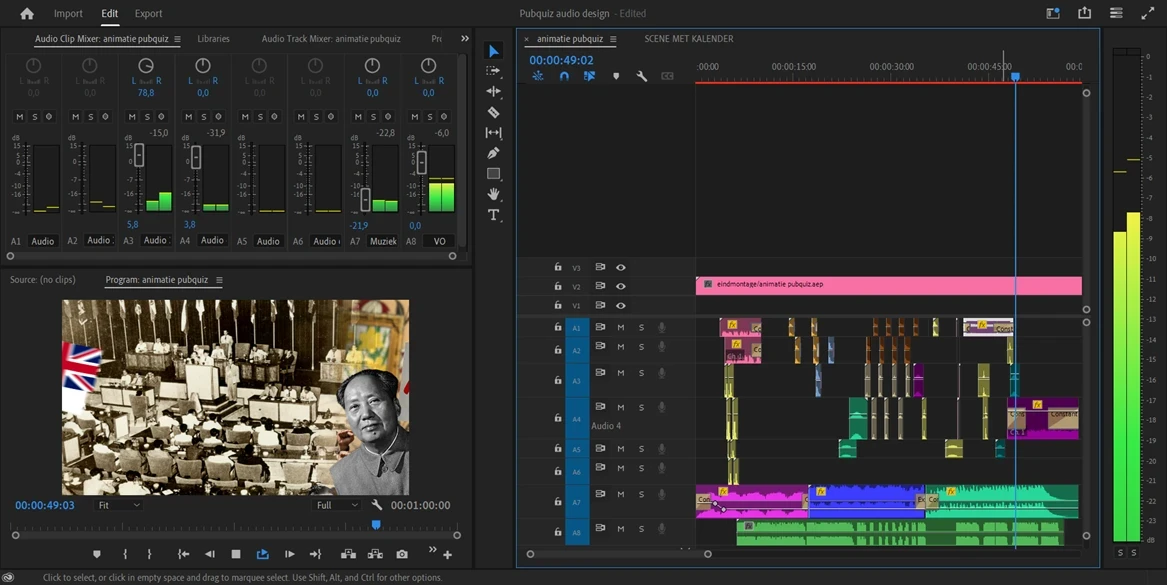Mute audio track A7 in timeline
The image size is (1167, 585).
click(620, 494)
